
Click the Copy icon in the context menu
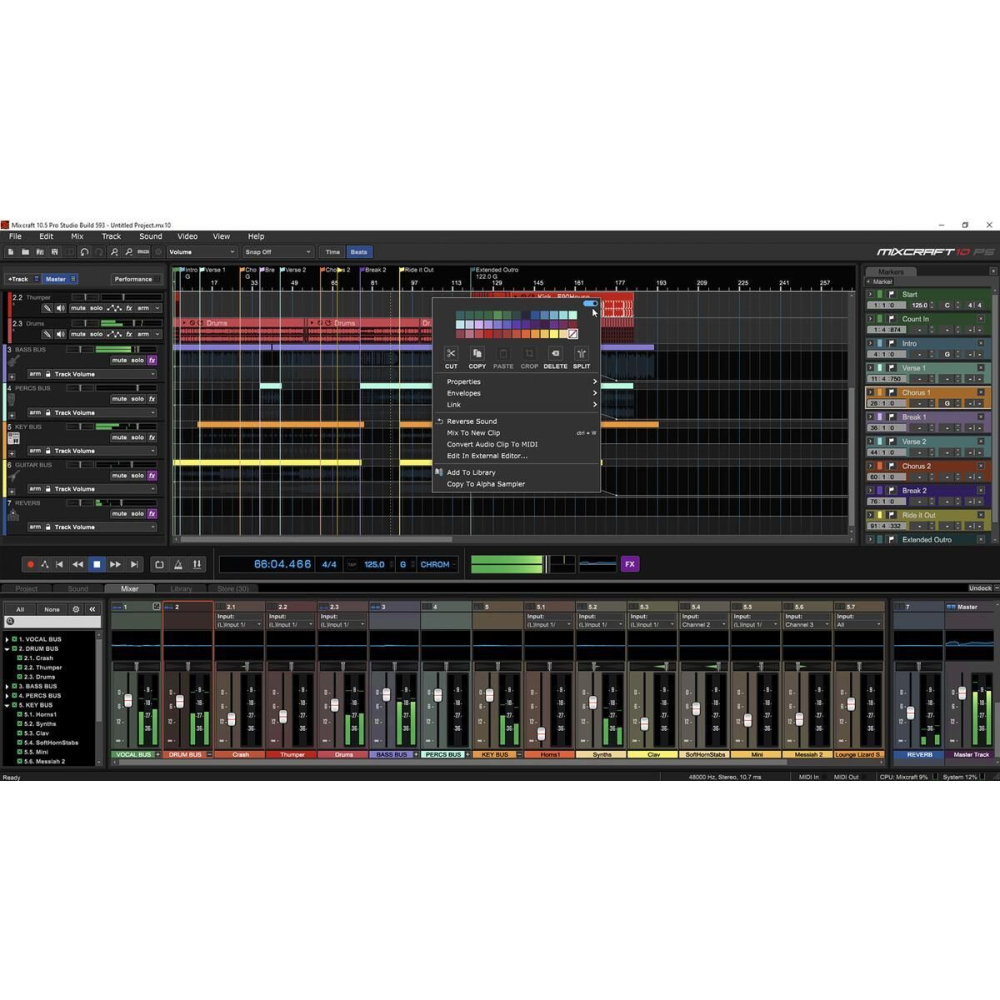pyautogui.click(x=477, y=354)
